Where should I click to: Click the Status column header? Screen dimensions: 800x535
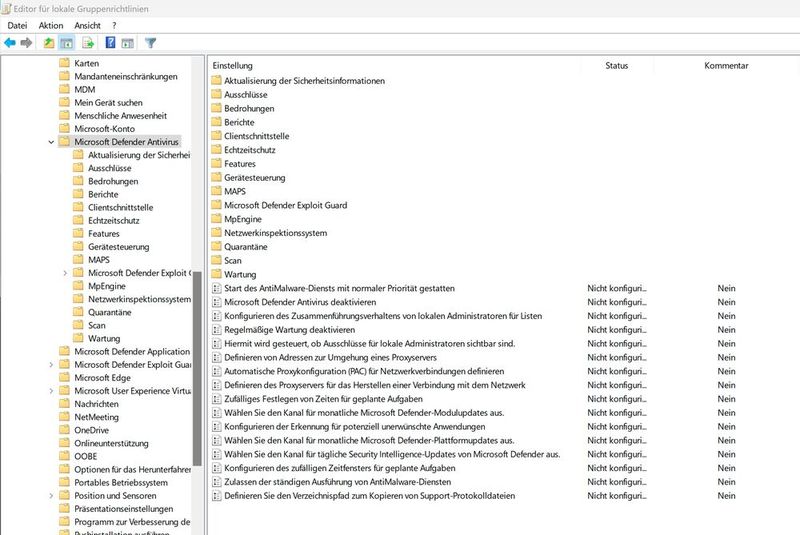617,66
